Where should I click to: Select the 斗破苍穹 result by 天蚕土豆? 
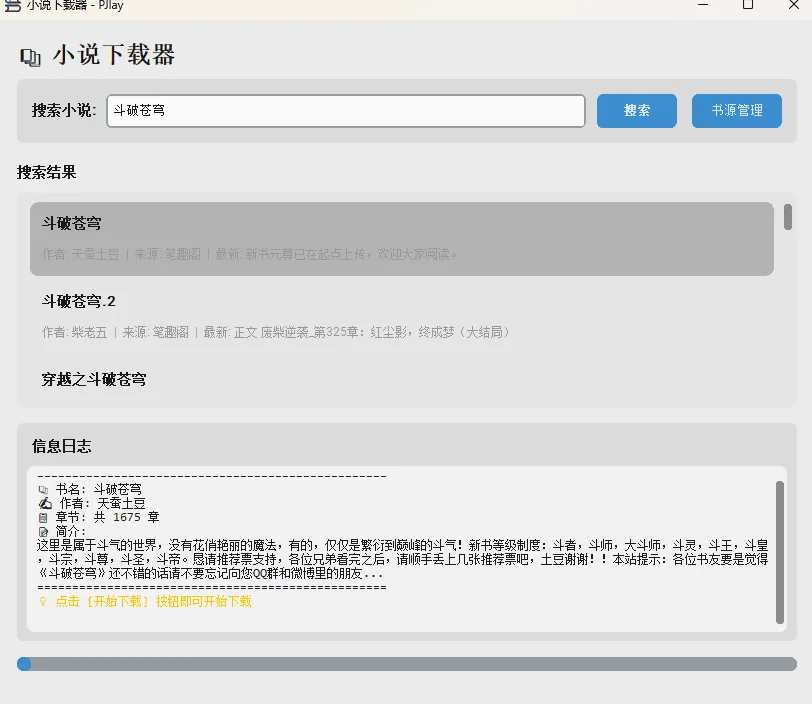[402, 239]
